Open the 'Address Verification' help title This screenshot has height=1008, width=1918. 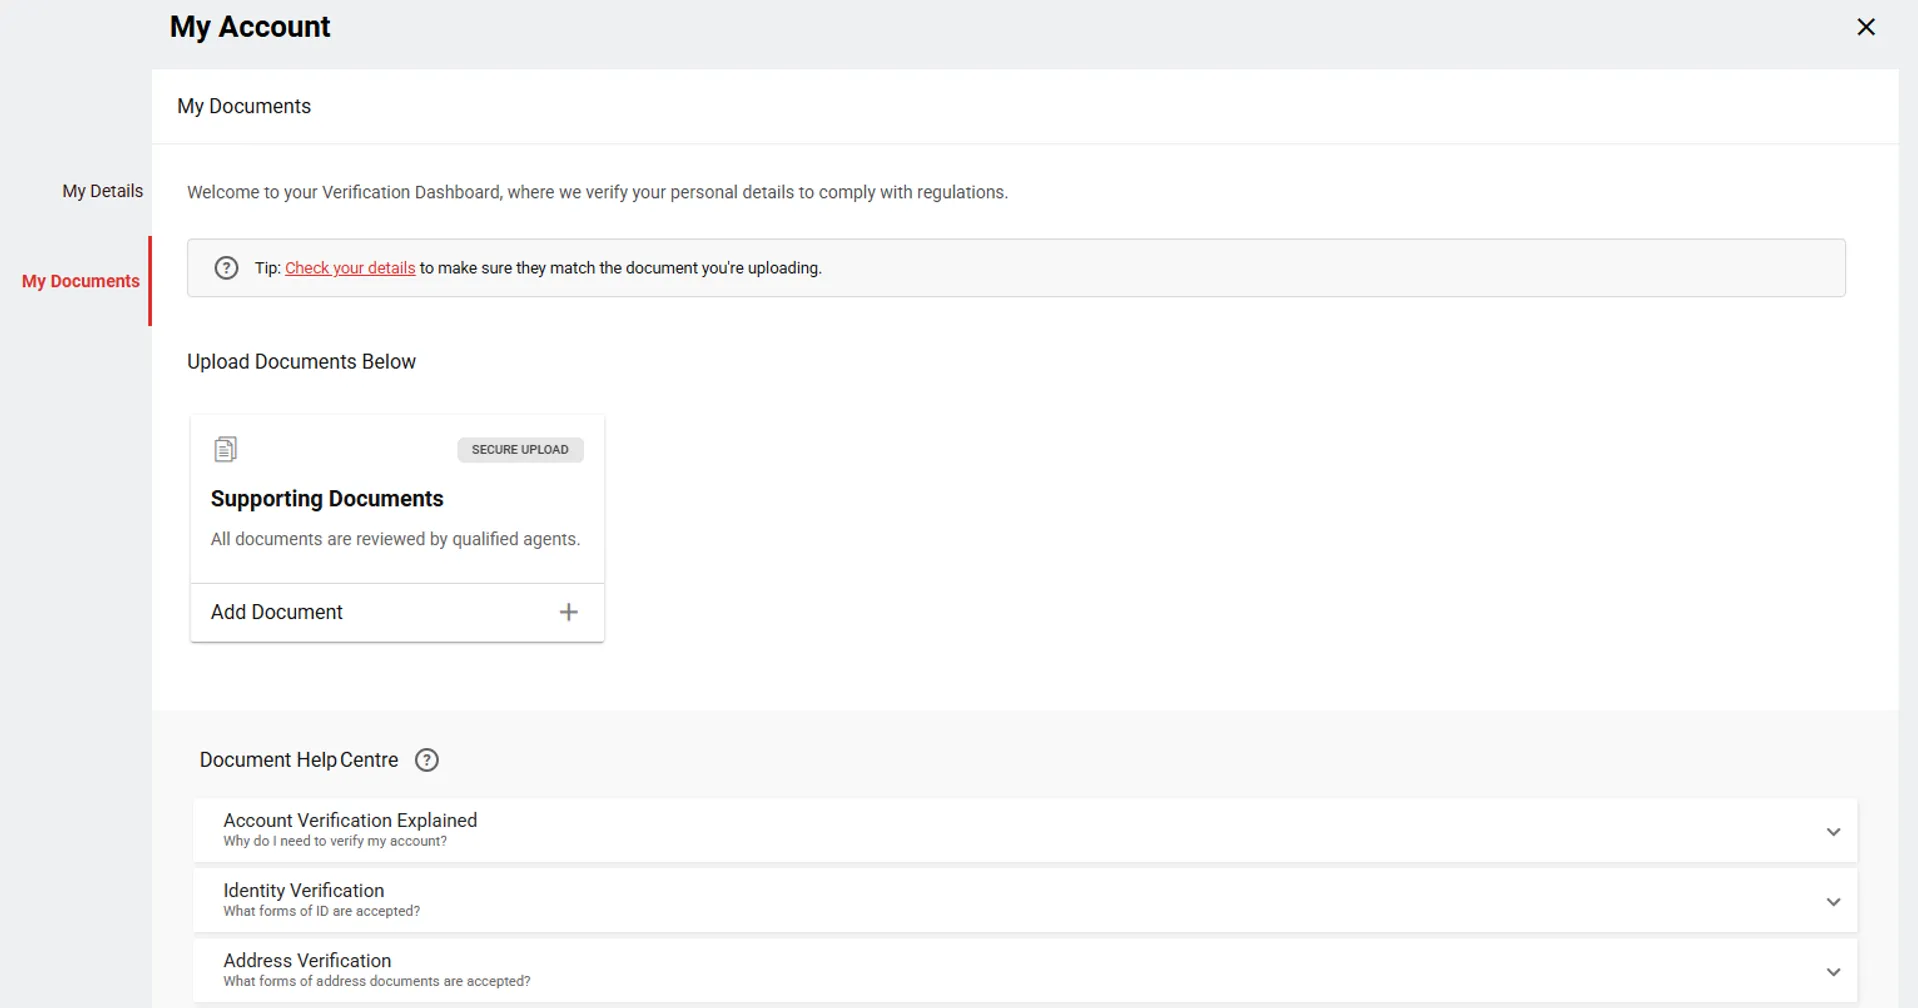[x=307, y=960]
